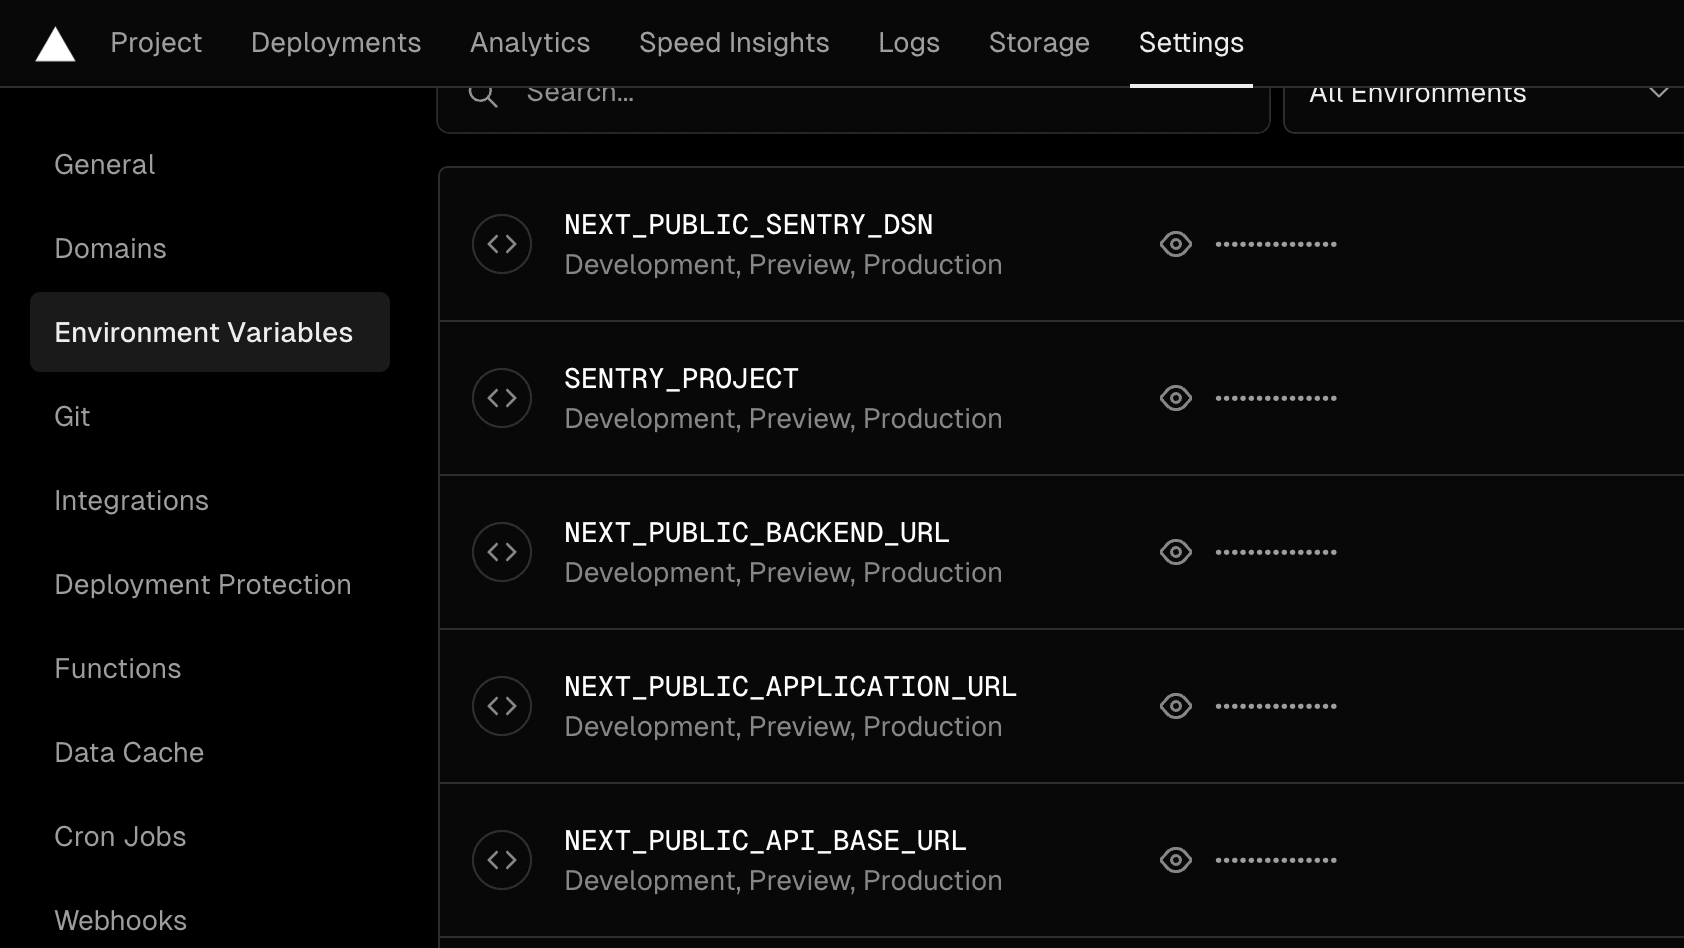Click the code icon next to NEXT_PUBLIC_APPLICATION_URL
1684x948 pixels.
(x=501, y=705)
